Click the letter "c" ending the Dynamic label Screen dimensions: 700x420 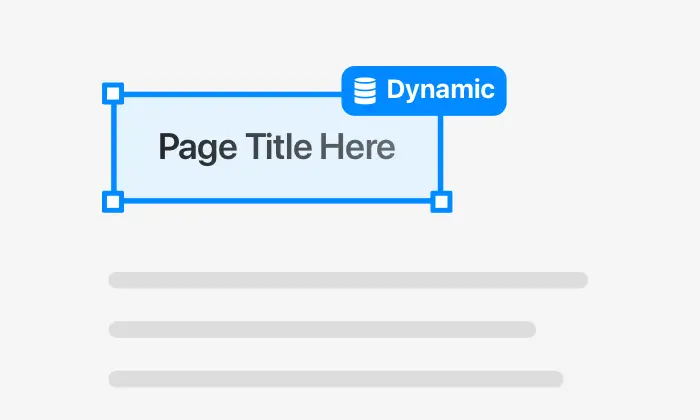(488, 91)
